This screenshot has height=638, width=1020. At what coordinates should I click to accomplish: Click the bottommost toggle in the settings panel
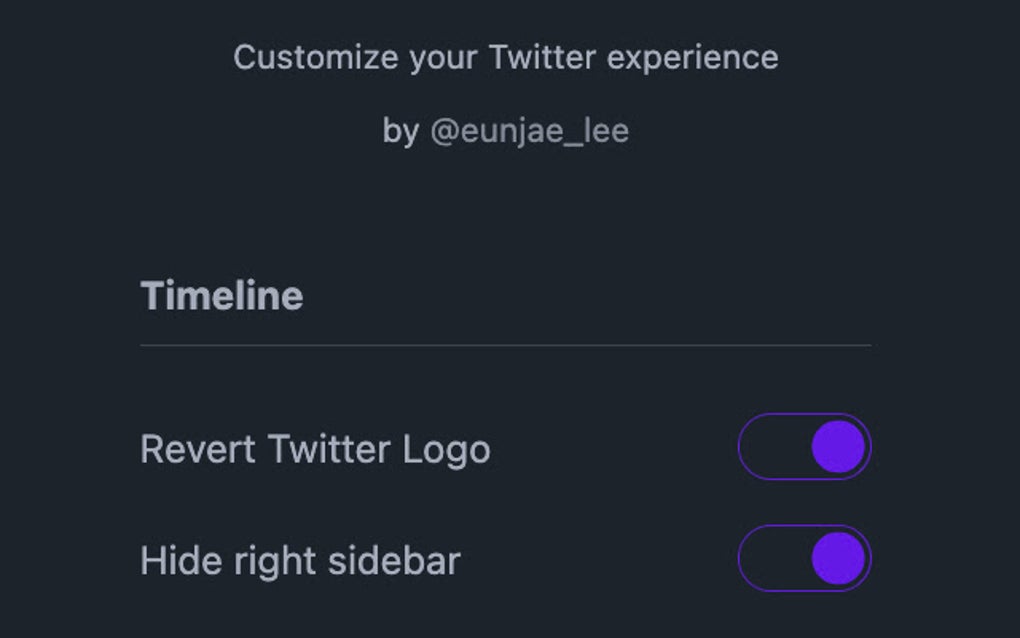pos(805,560)
